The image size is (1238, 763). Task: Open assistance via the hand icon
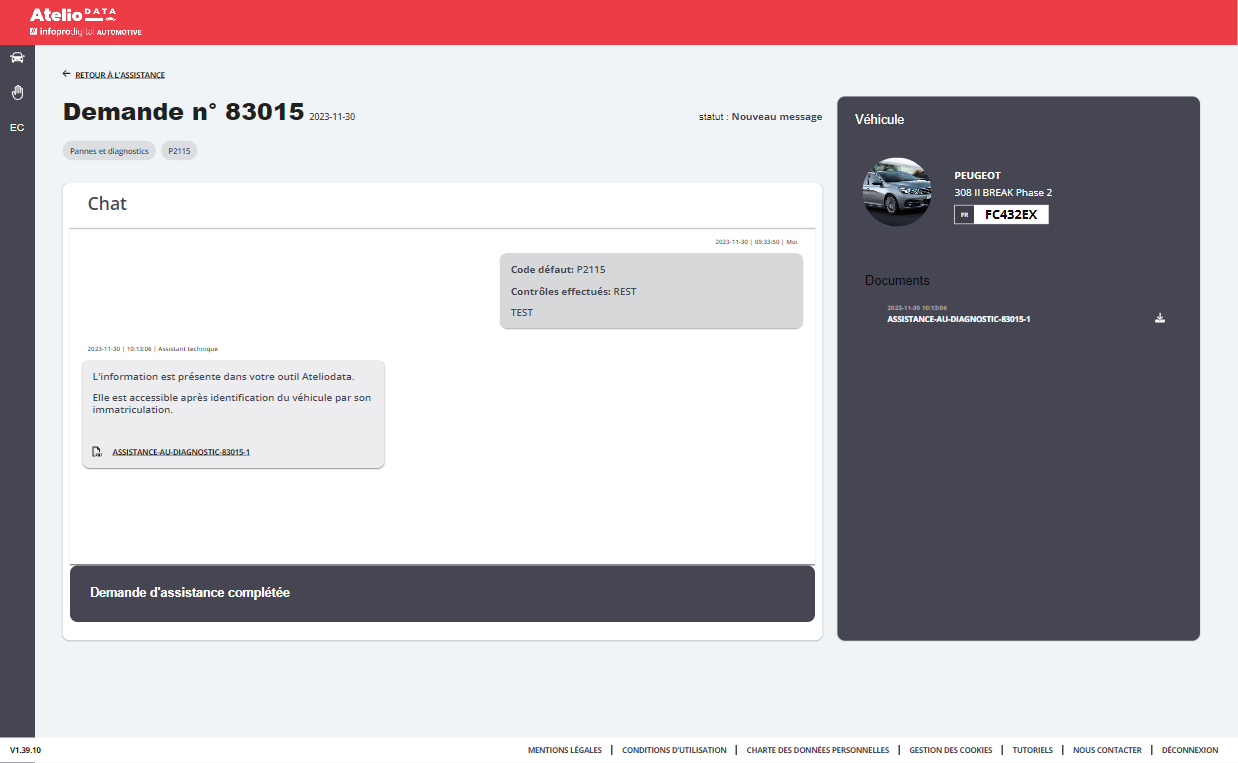tap(17, 92)
